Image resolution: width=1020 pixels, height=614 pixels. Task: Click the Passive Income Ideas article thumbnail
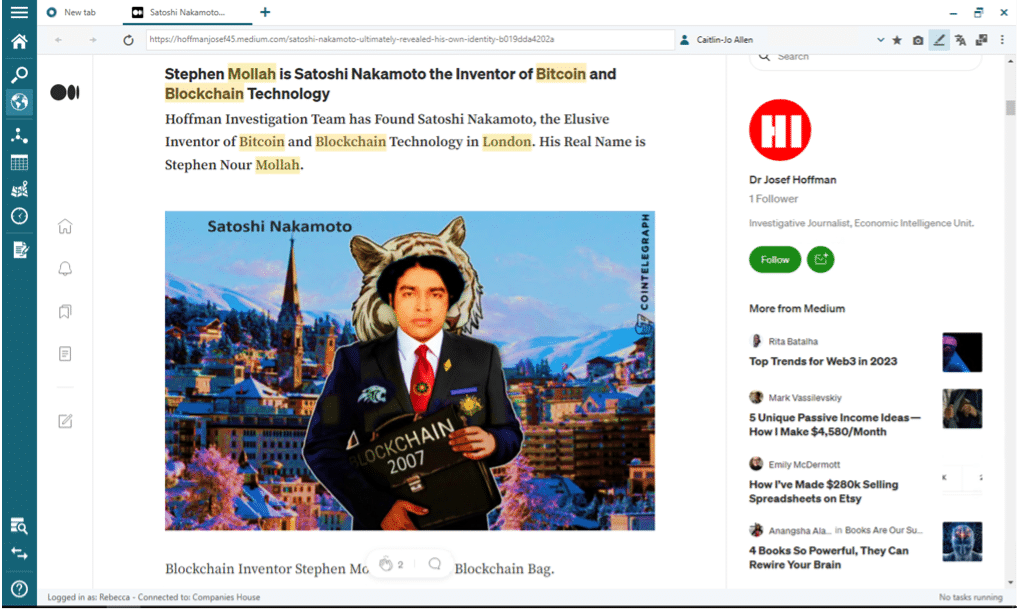coord(962,408)
